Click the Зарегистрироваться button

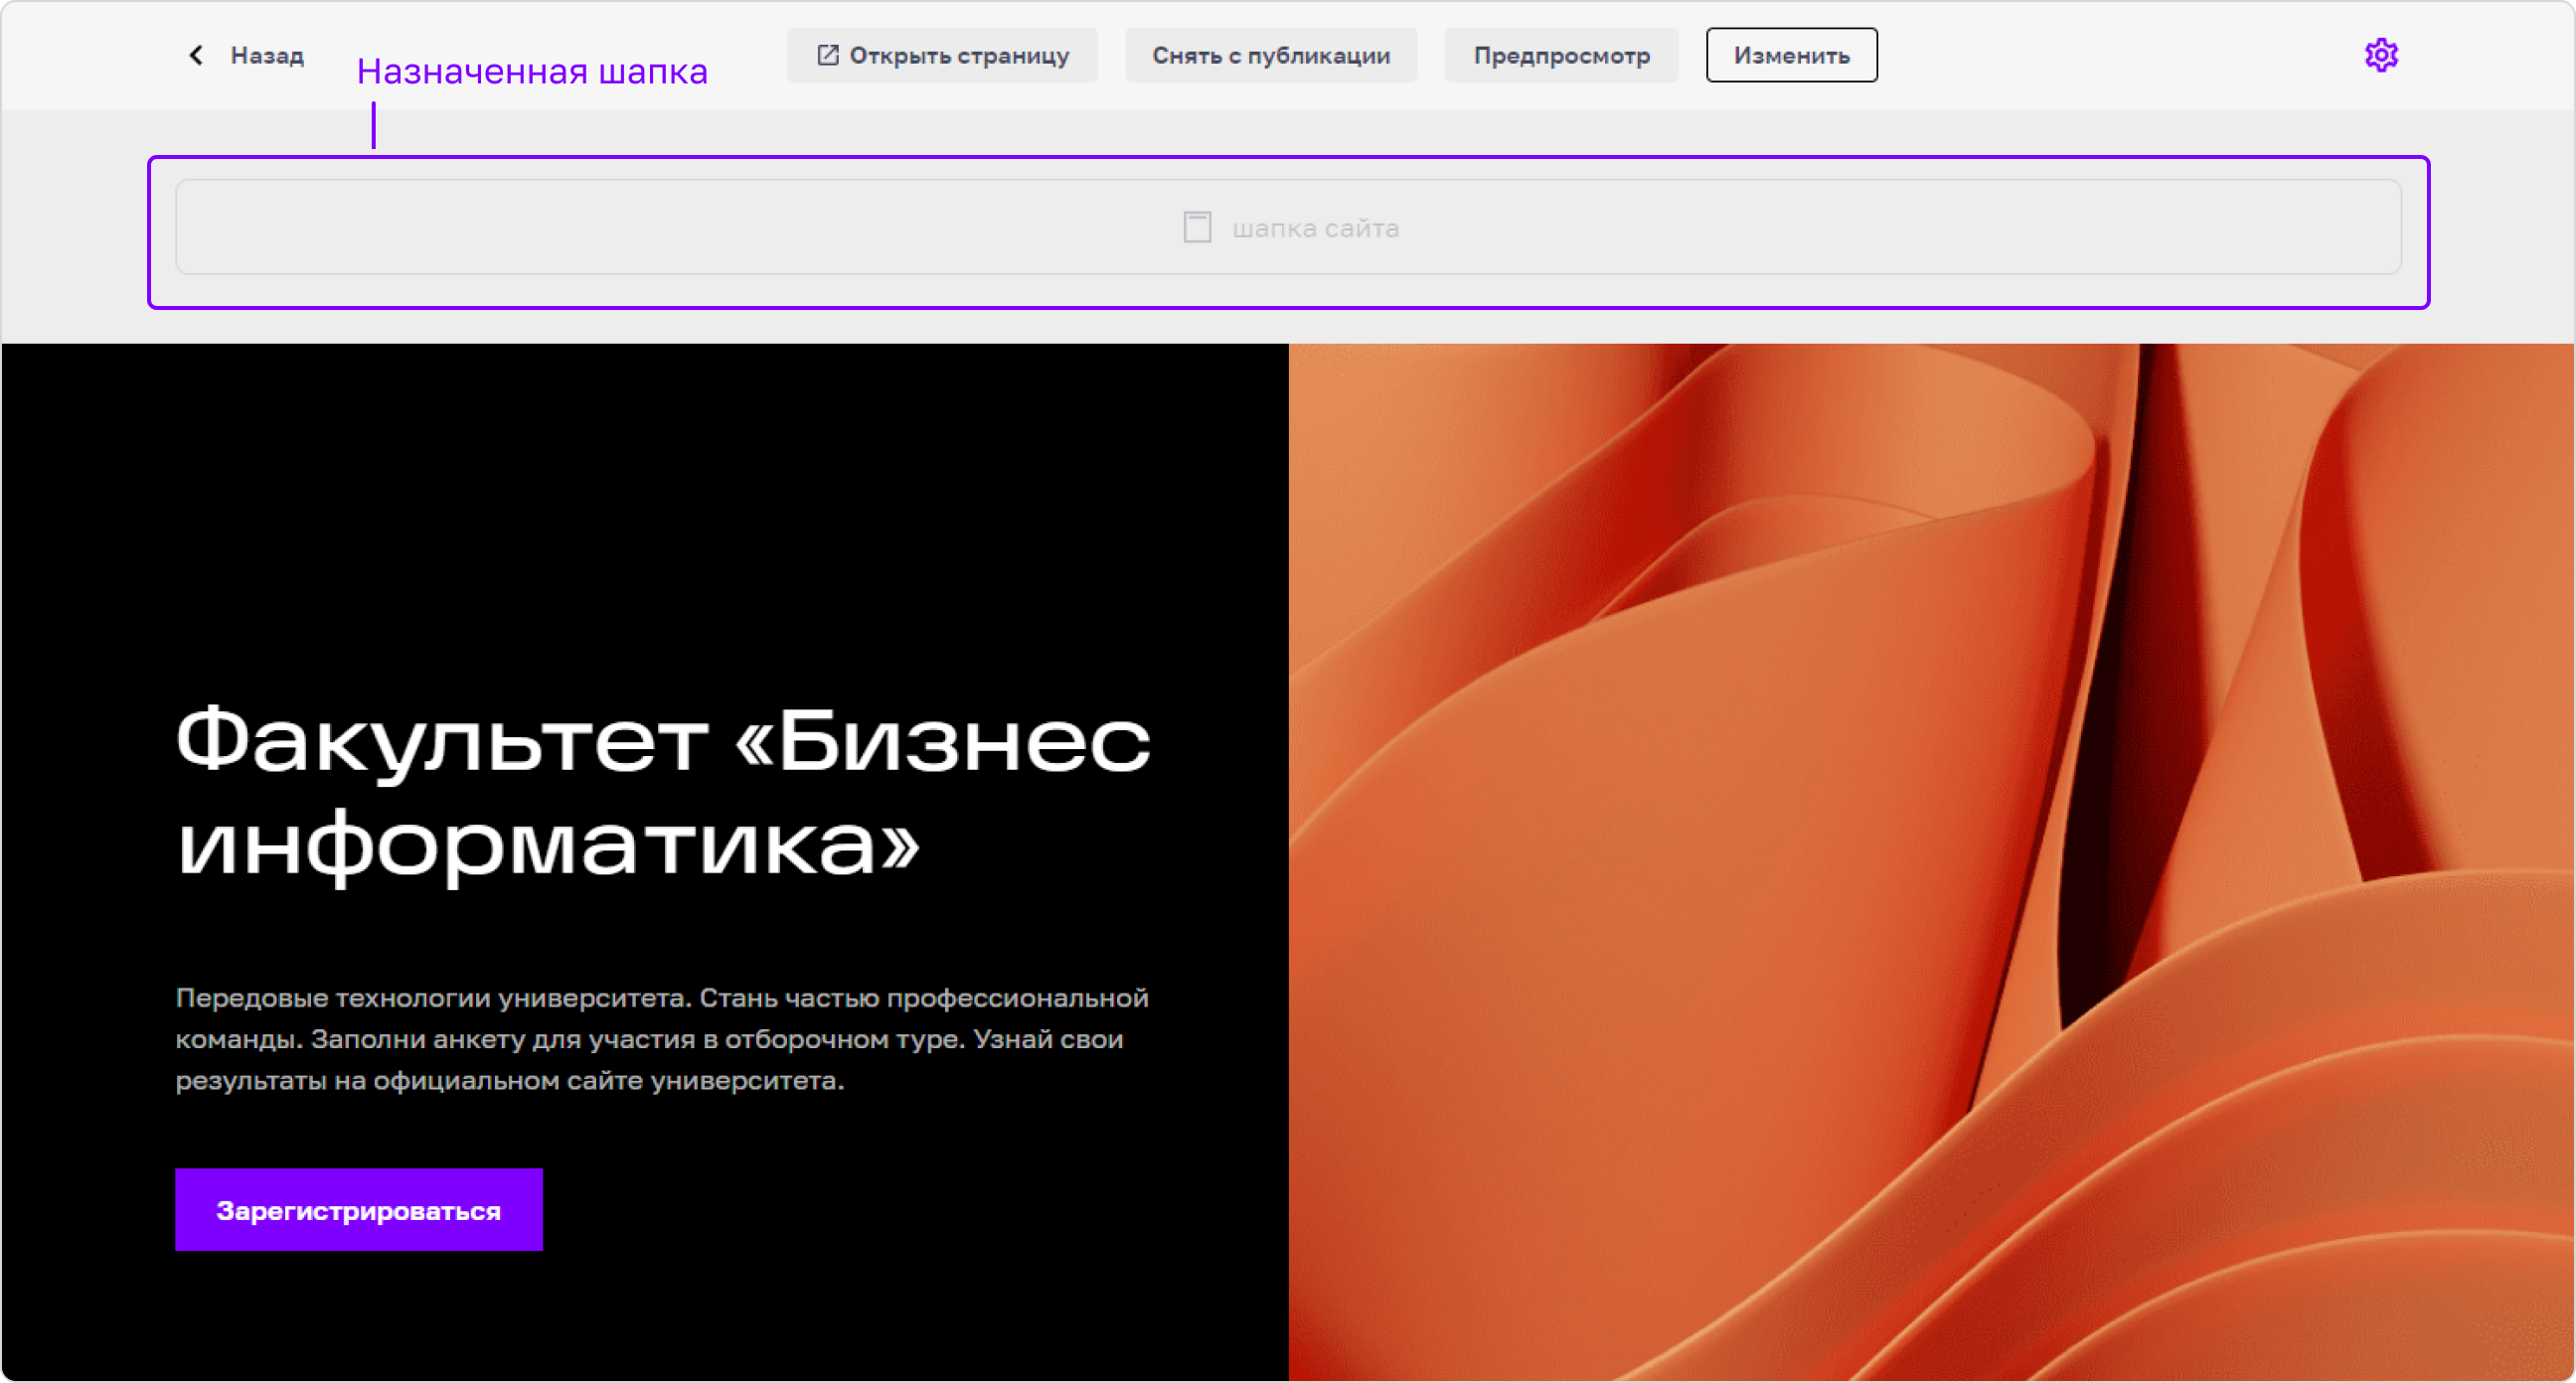(359, 1209)
